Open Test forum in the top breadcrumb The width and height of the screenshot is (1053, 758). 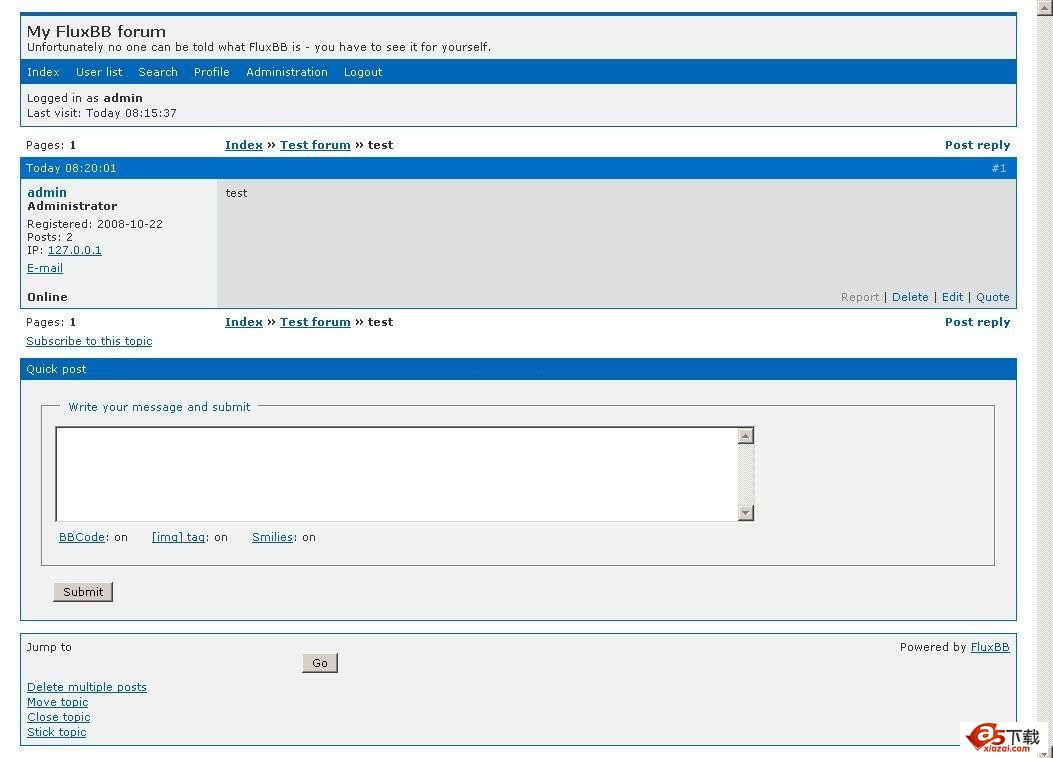315,145
